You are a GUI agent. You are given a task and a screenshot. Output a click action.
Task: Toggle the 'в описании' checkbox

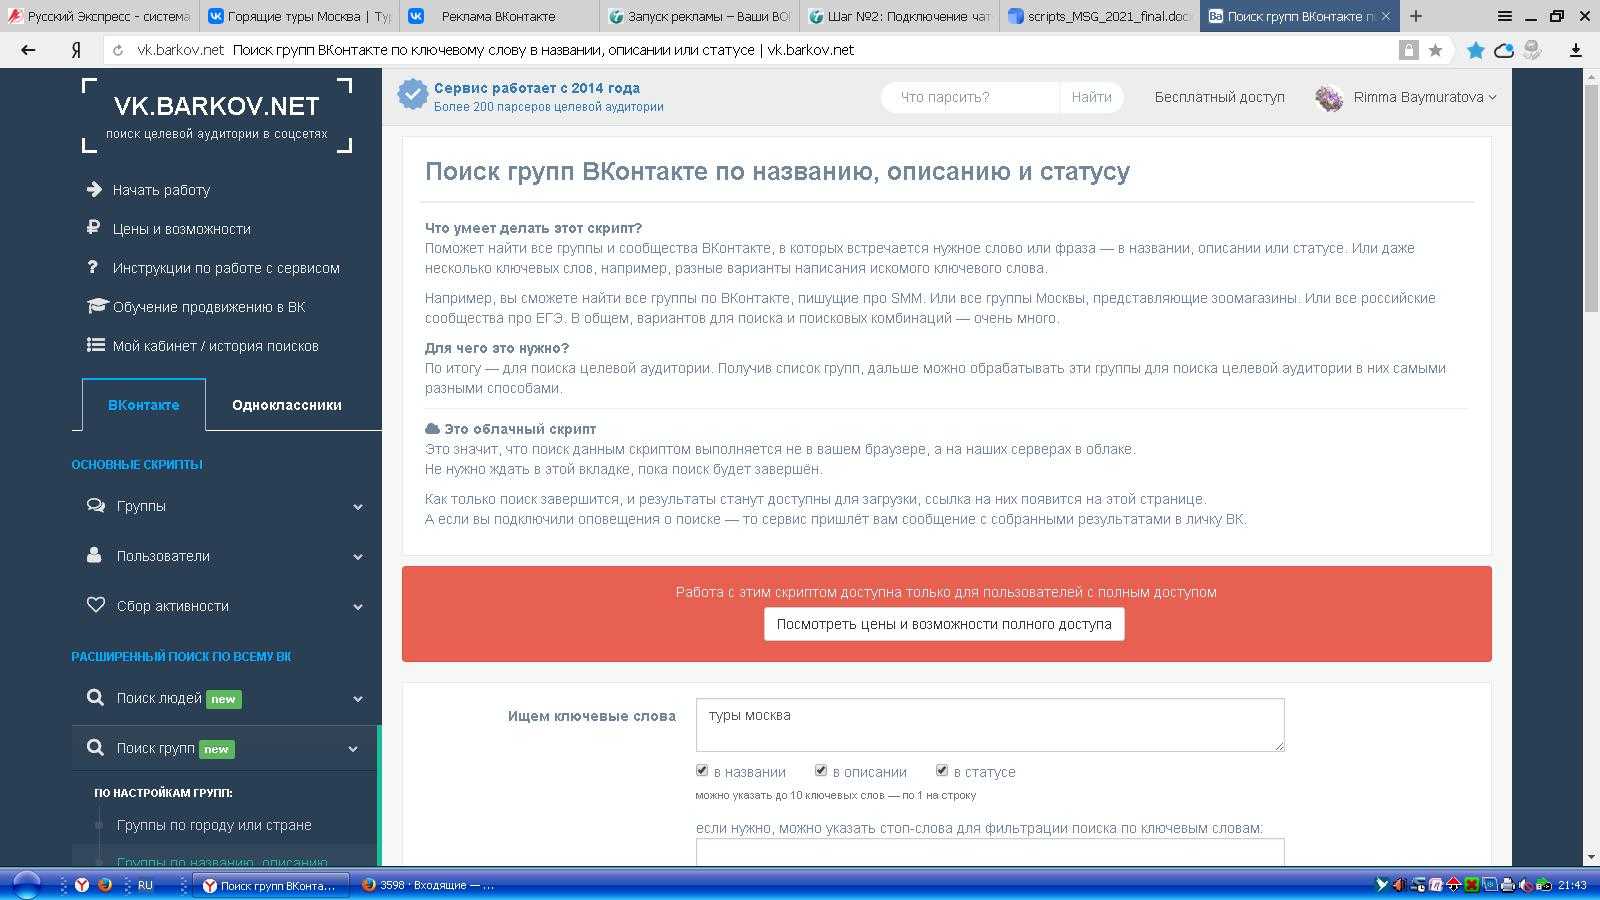tap(821, 770)
